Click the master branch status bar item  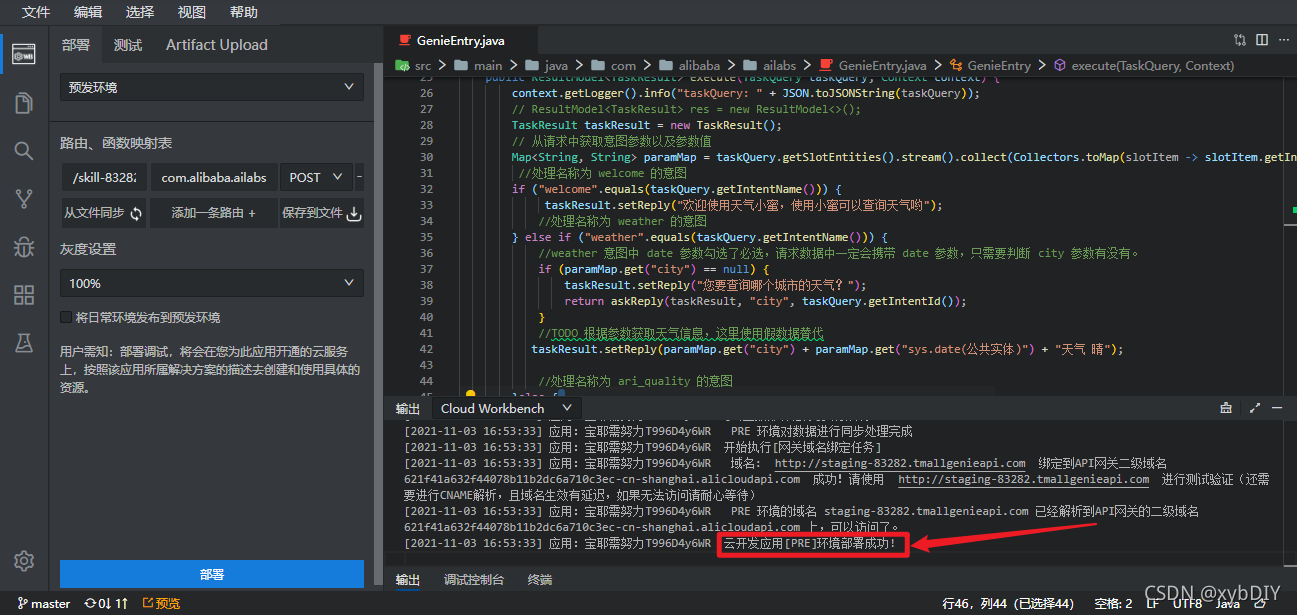point(42,603)
